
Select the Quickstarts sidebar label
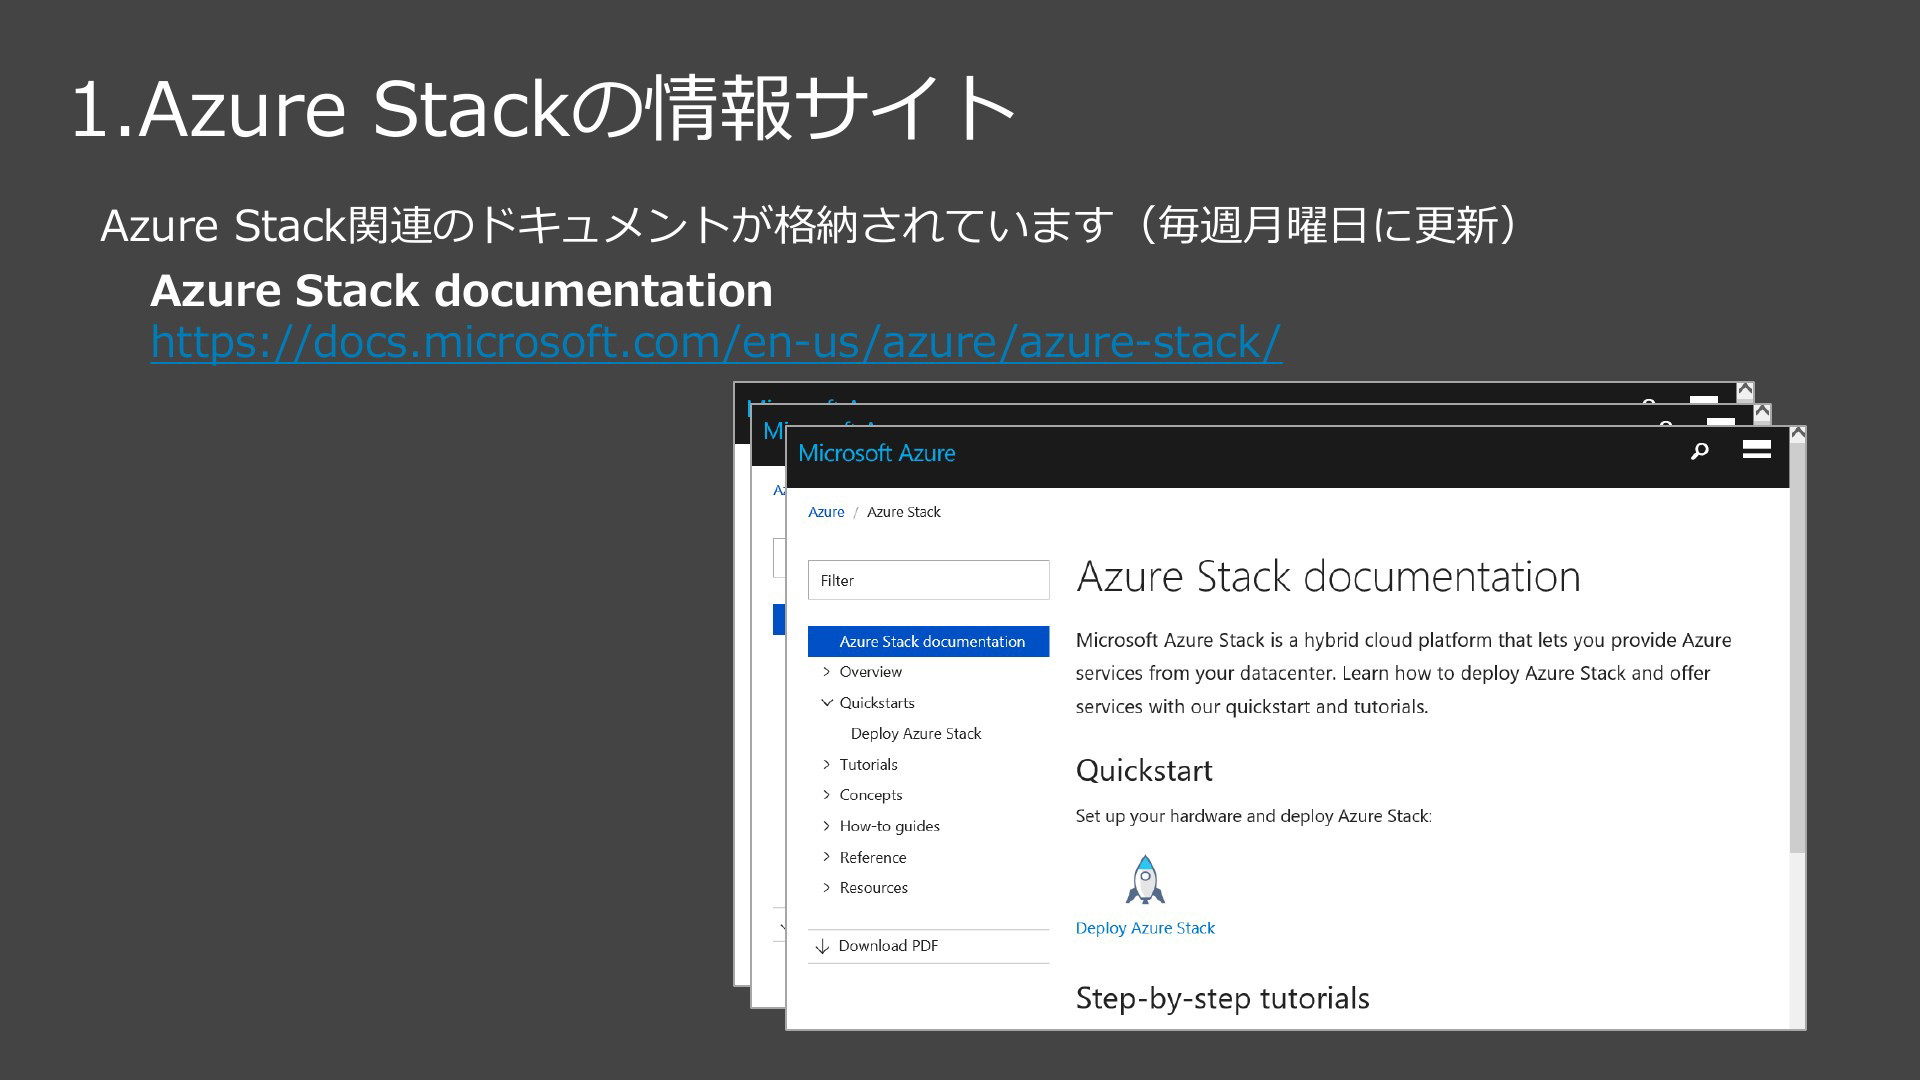pyautogui.click(x=877, y=703)
